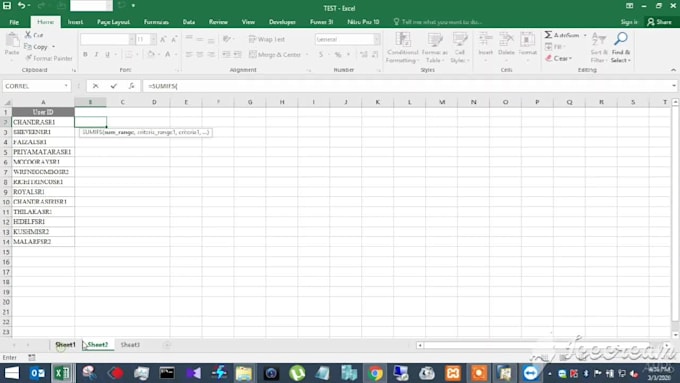
Task: Switch to the Developer tab
Action: click(x=282, y=22)
